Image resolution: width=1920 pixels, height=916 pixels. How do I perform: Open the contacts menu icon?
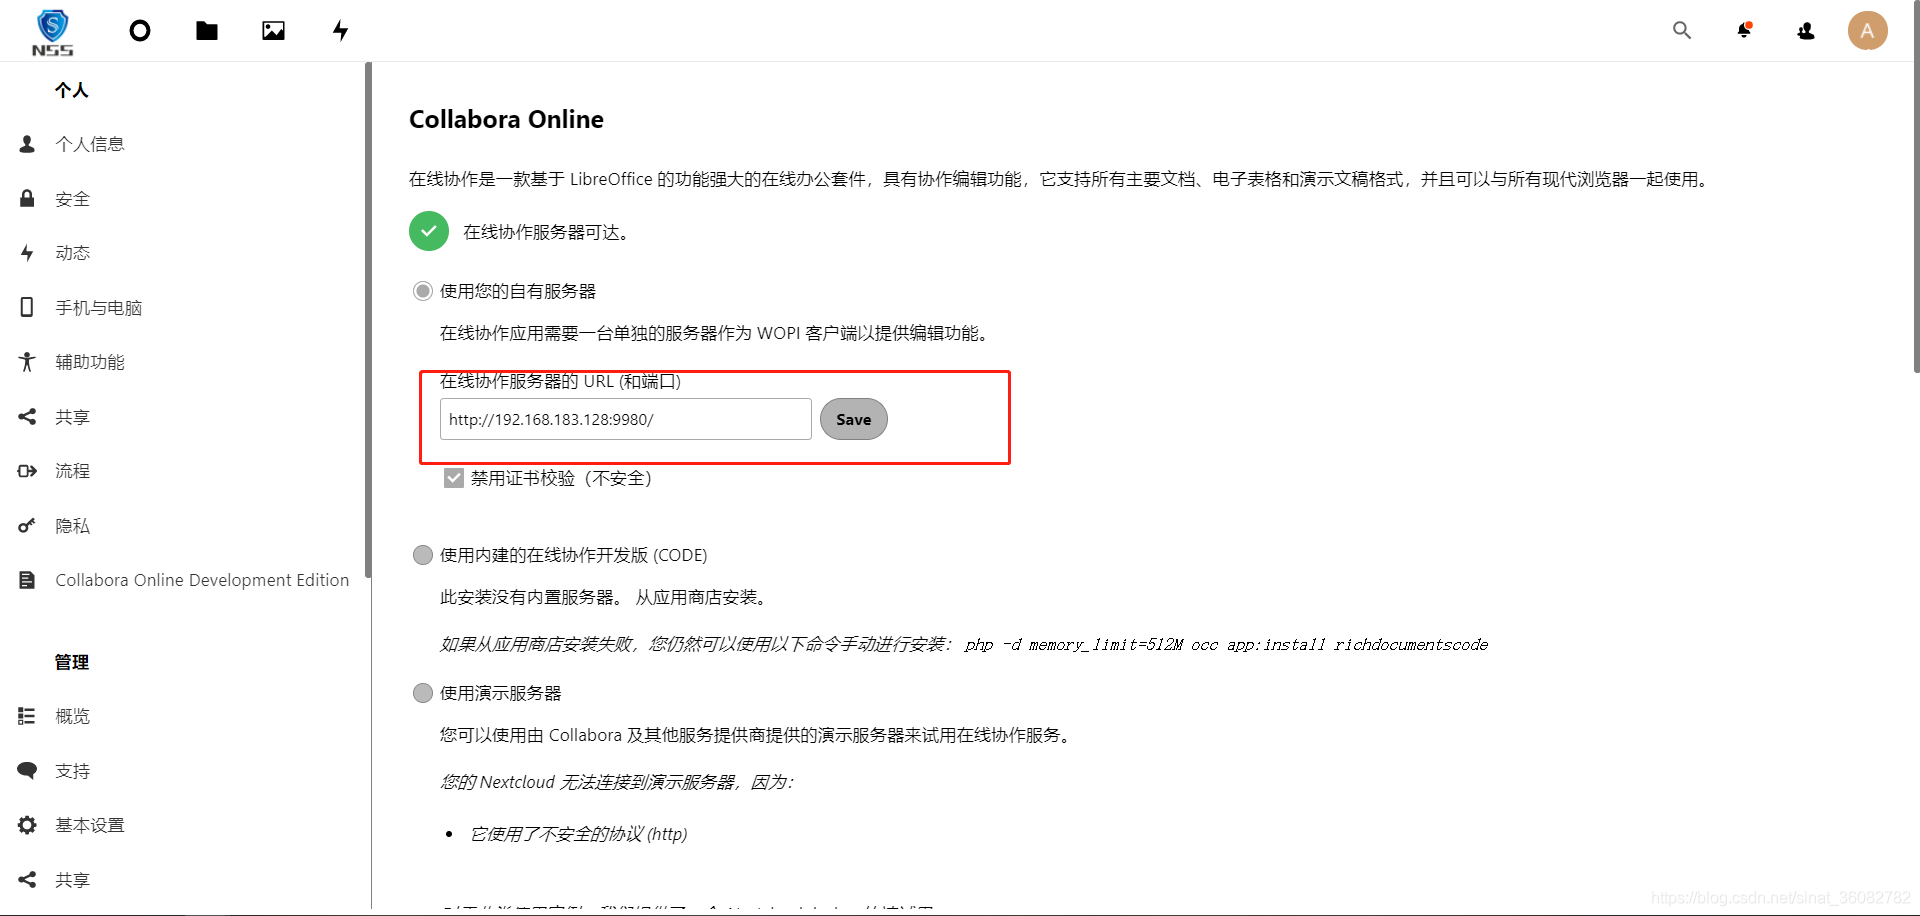click(x=1806, y=31)
